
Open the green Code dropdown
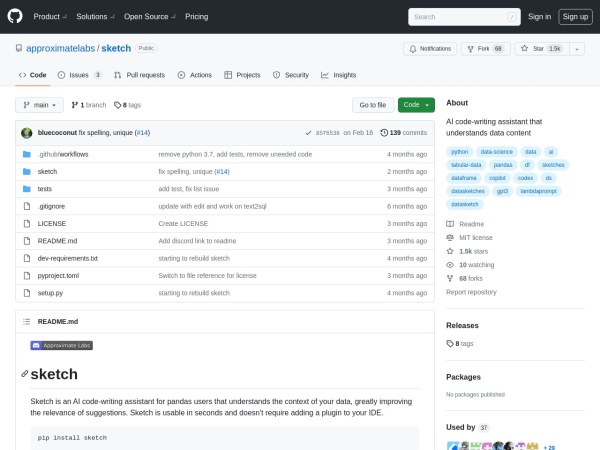[x=416, y=104]
